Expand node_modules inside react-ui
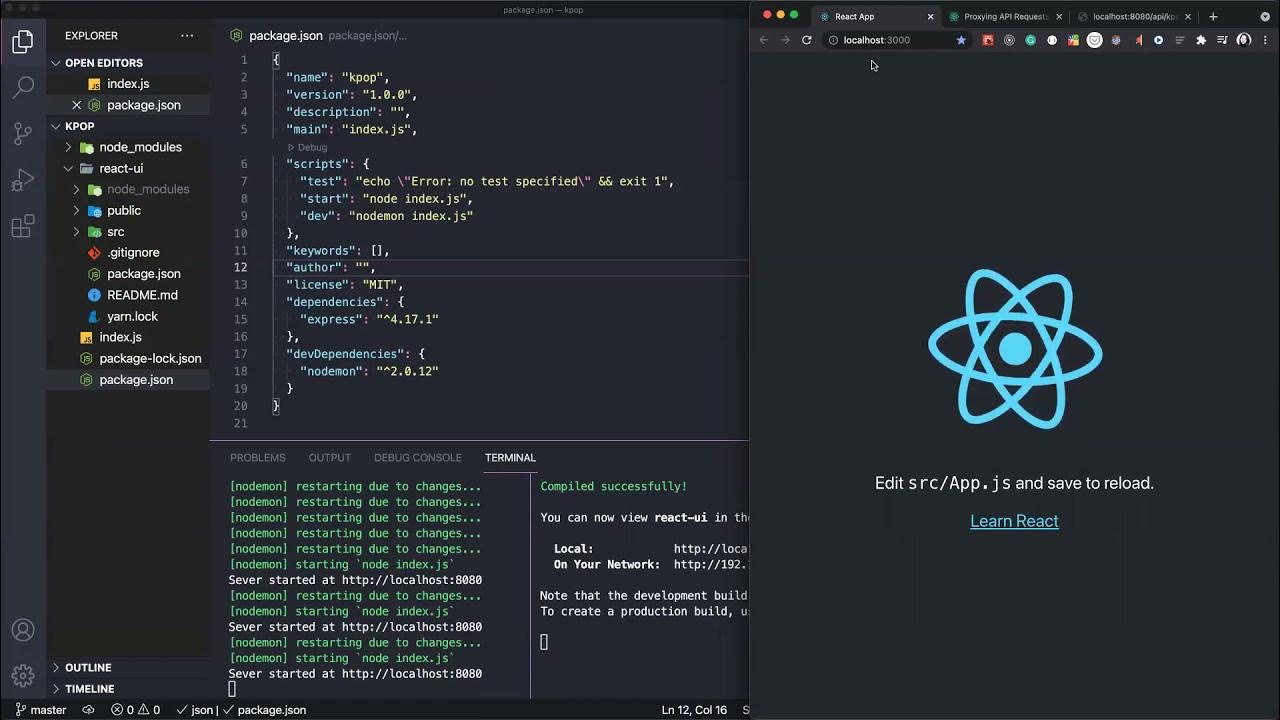 [x=76, y=189]
